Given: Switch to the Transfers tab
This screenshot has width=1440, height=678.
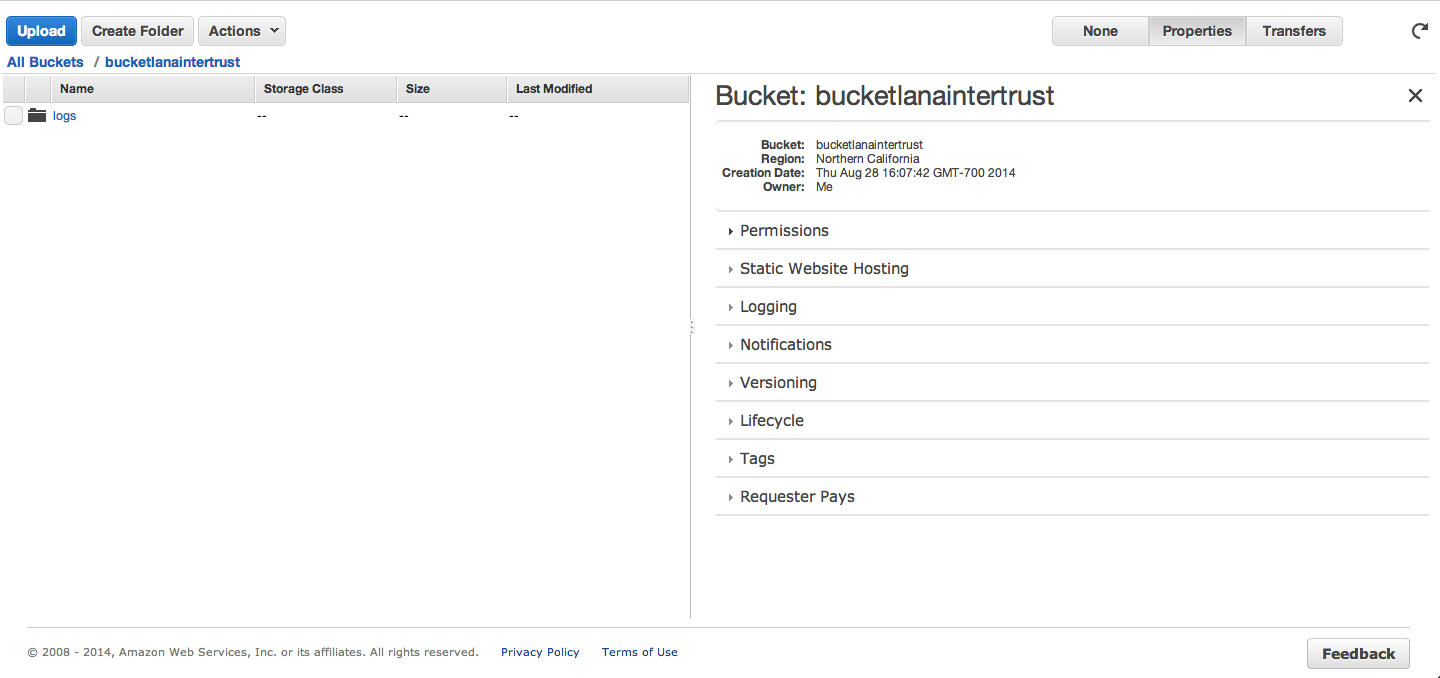Looking at the screenshot, I should 1293,31.
